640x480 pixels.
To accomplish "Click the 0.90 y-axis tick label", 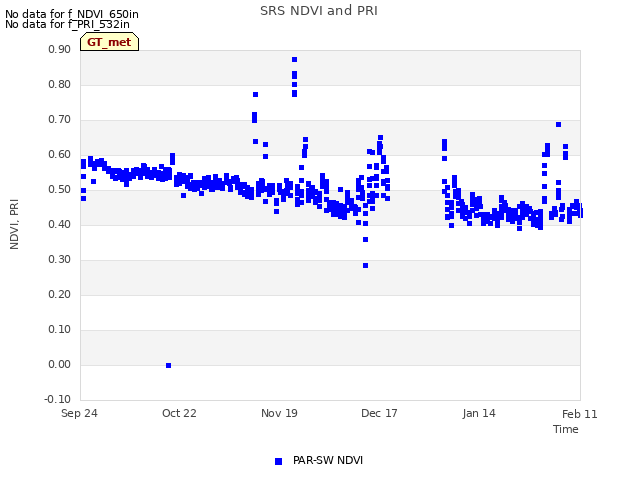I will 60,49.
